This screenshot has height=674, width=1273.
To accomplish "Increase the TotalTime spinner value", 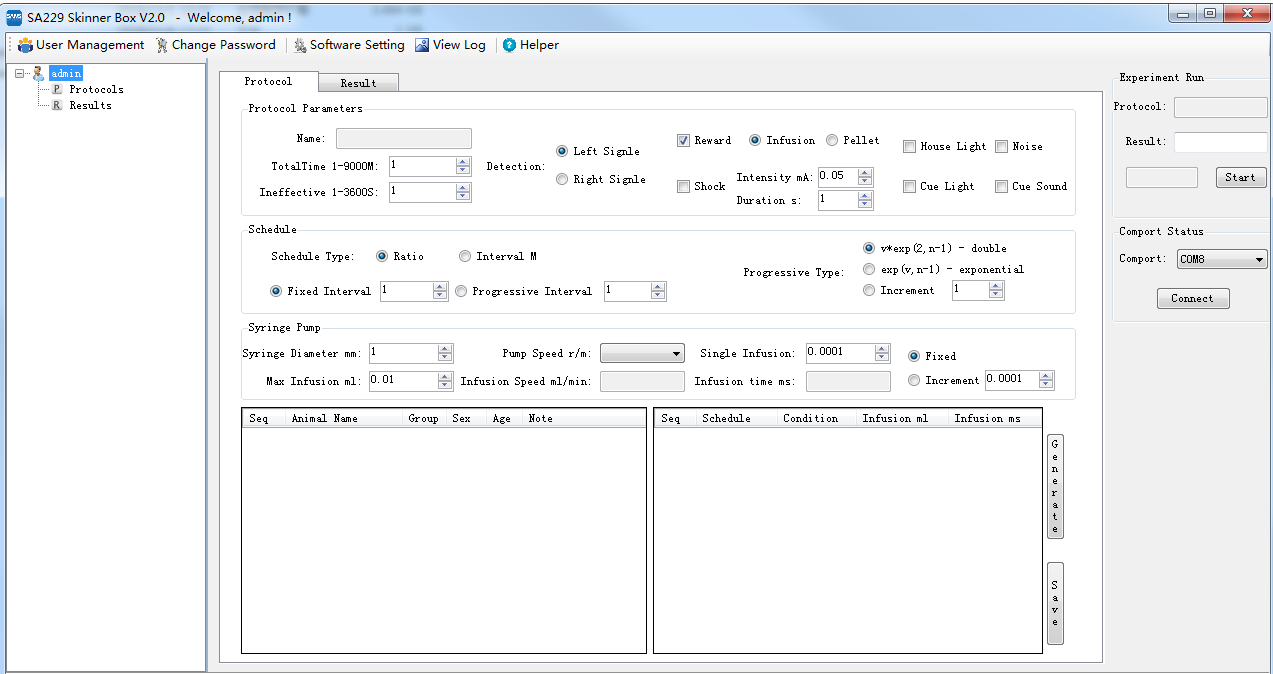I will click(x=462, y=161).
